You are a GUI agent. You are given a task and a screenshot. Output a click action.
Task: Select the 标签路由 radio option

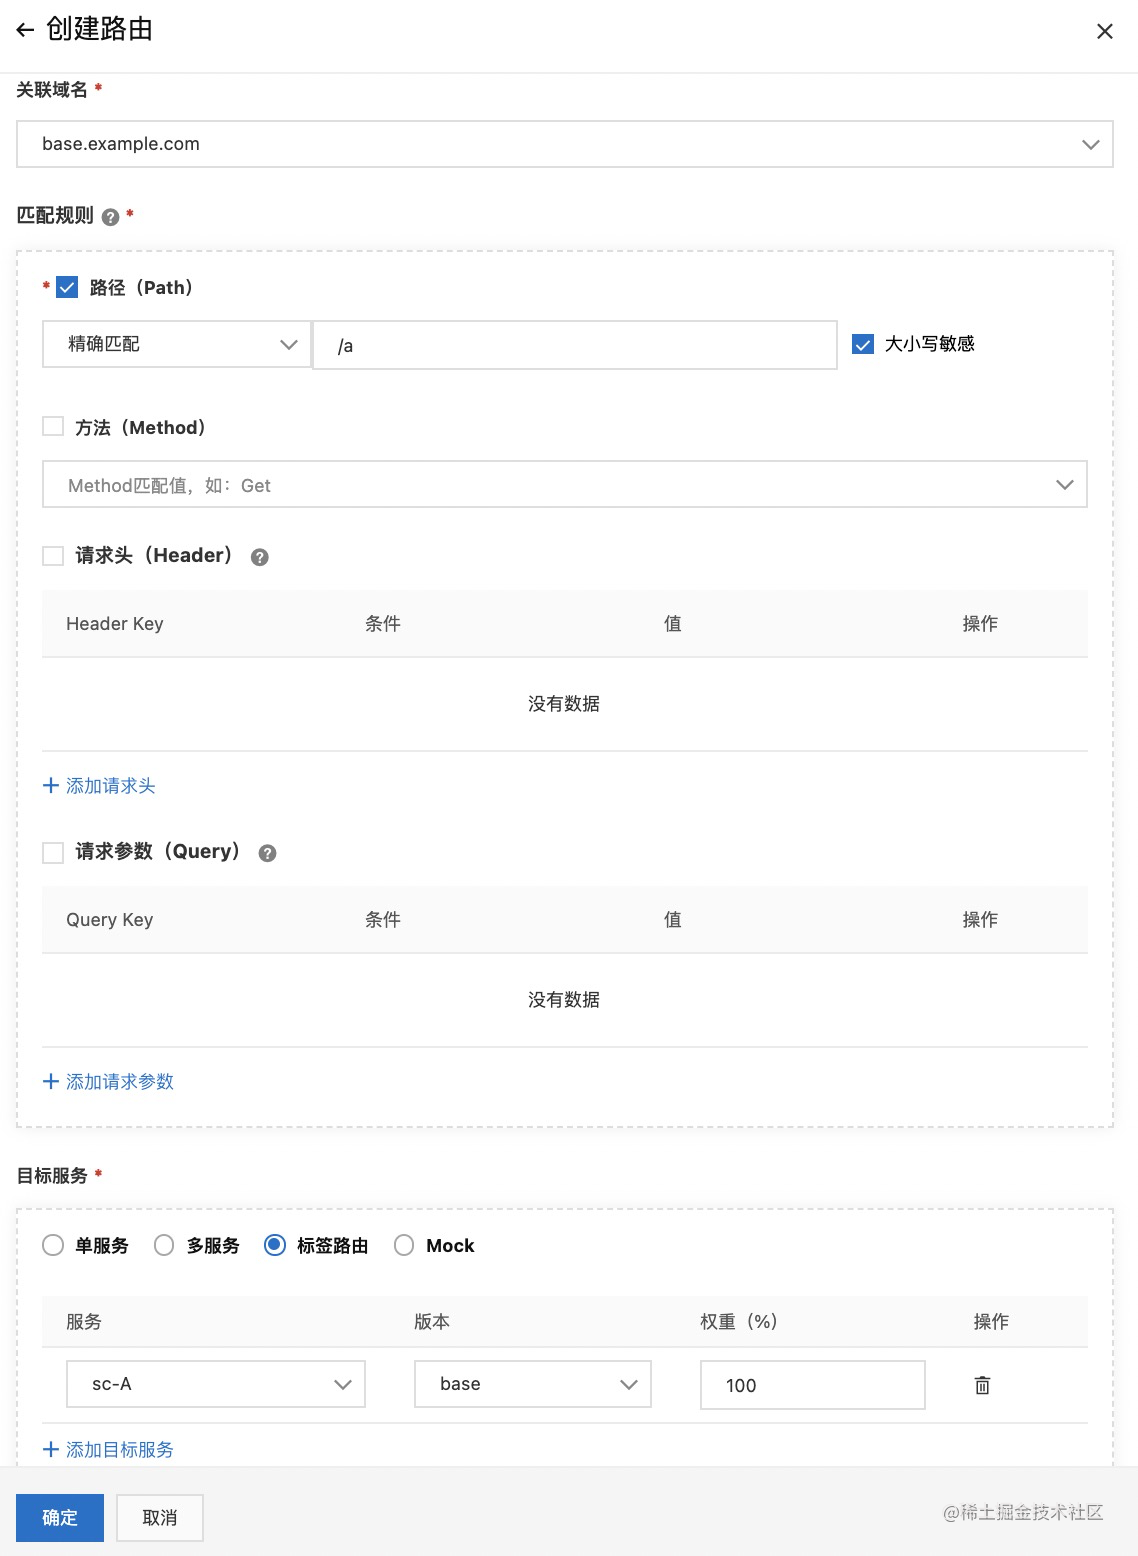[x=274, y=1245]
